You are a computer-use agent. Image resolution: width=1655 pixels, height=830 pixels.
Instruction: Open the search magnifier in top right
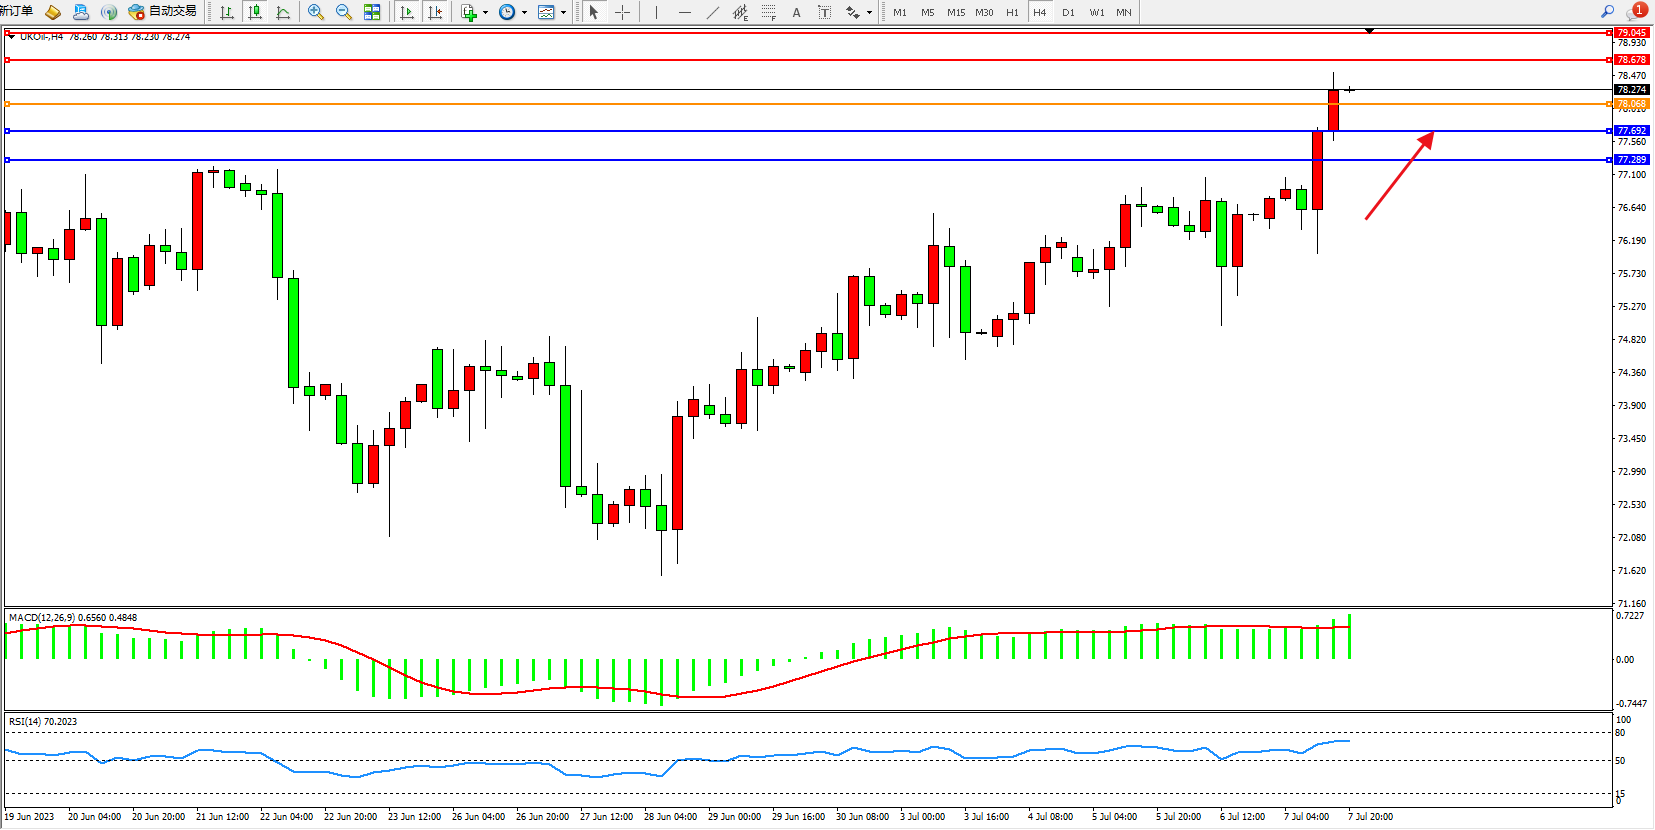(x=1607, y=12)
